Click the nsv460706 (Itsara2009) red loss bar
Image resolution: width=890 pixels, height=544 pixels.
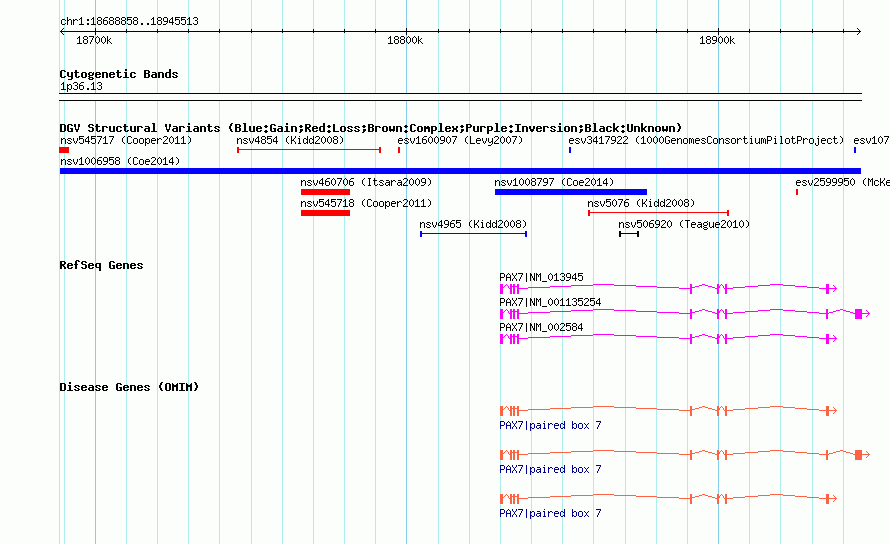pyautogui.click(x=325, y=192)
